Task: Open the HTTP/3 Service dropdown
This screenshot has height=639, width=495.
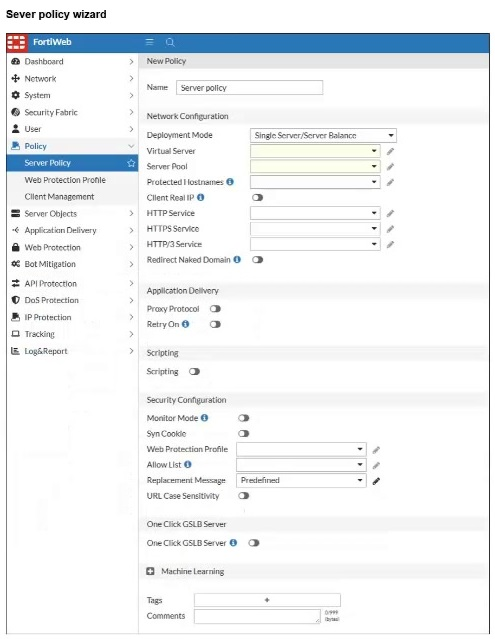Action: coord(315,244)
